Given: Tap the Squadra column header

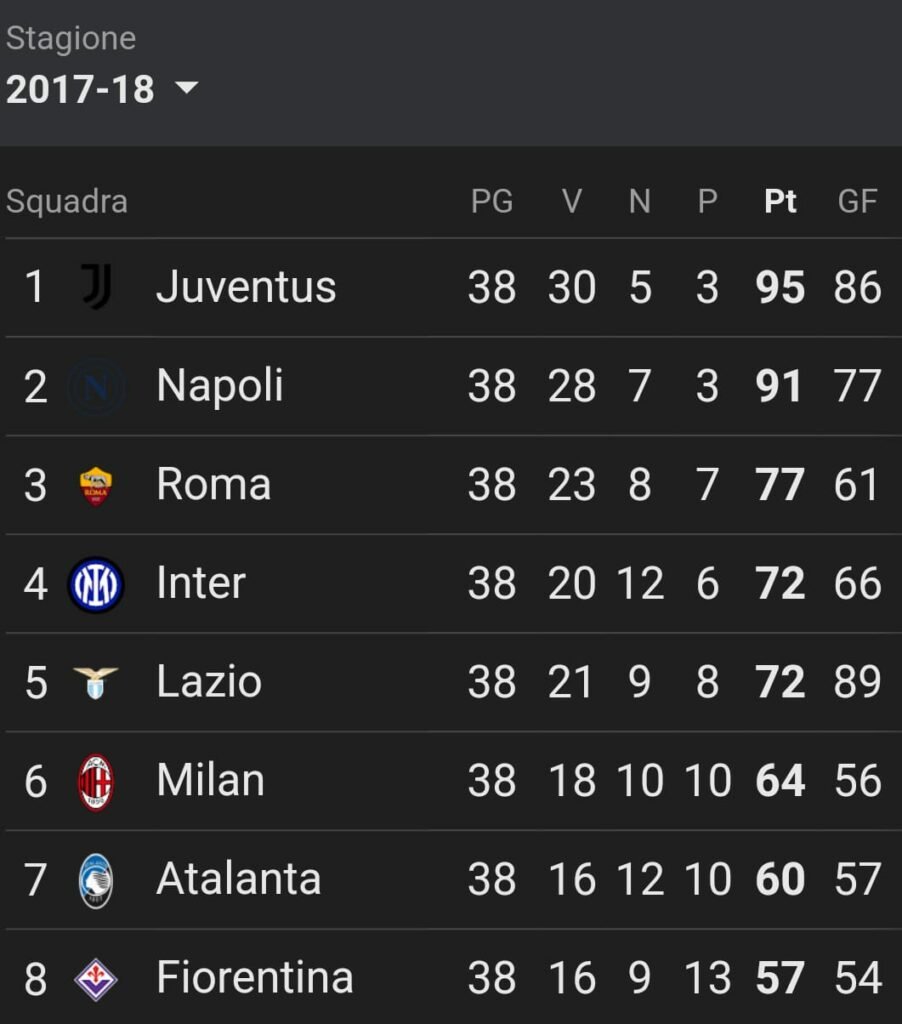Looking at the screenshot, I should [x=67, y=201].
